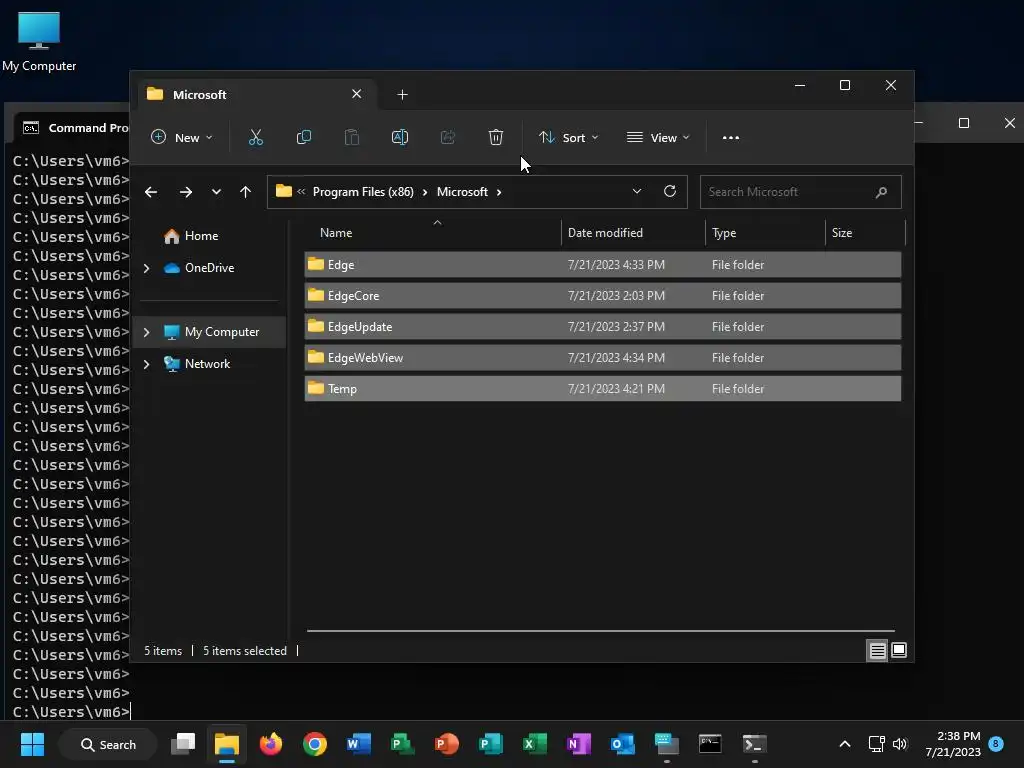
Task: Go back with the left arrow
Action: pos(151,192)
